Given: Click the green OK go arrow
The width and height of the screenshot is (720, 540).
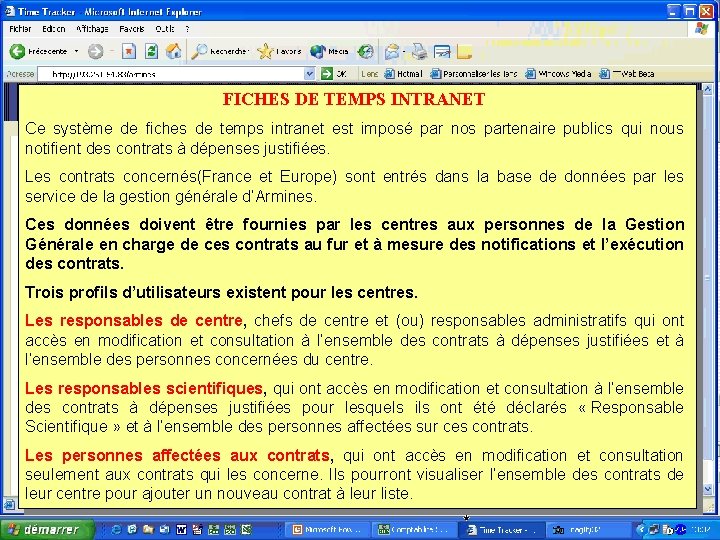Looking at the screenshot, I should click(326, 73).
